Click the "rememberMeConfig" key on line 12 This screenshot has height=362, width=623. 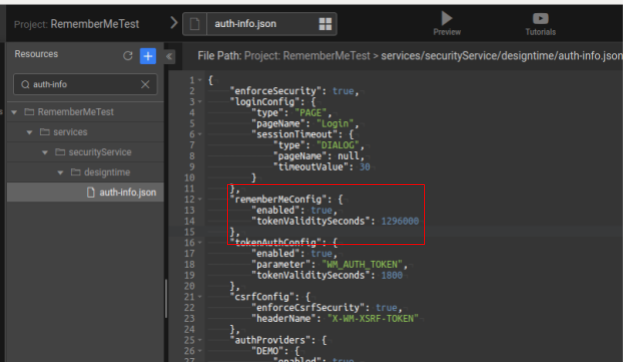(278, 199)
